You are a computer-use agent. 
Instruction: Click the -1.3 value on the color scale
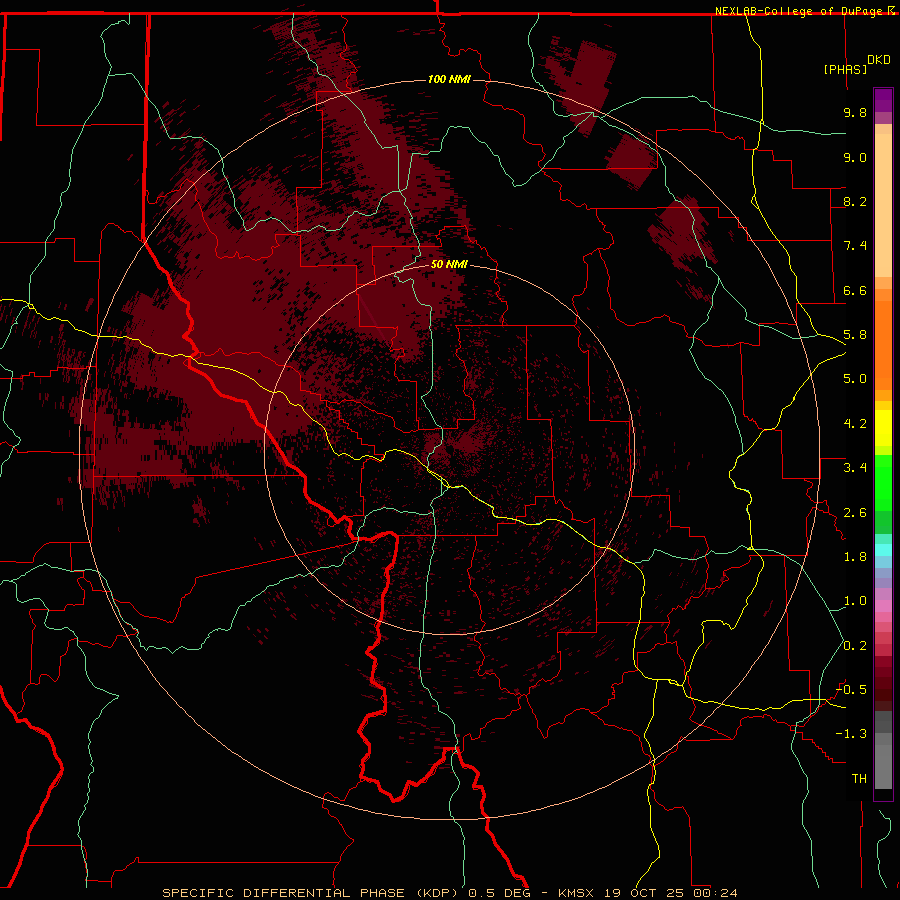851,734
